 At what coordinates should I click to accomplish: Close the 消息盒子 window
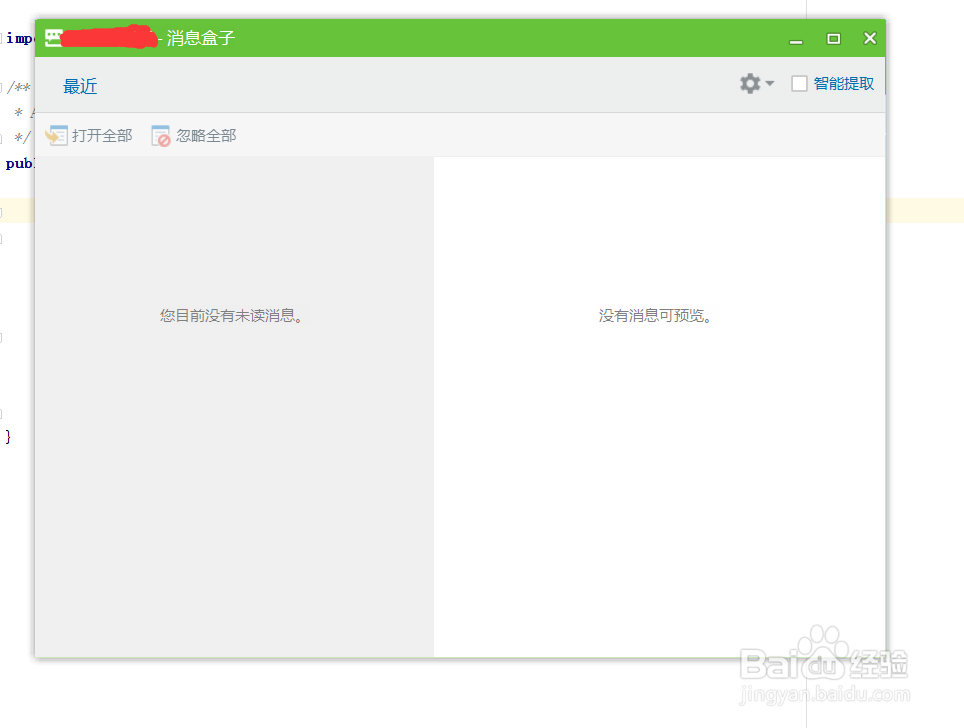coord(869,38)
